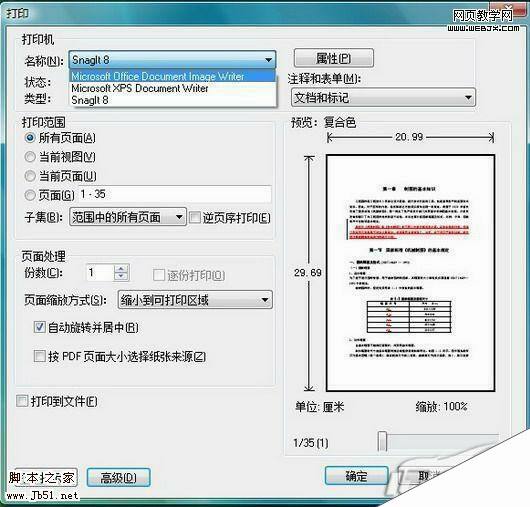
Task: Click the 预览: 复合色 preview label
Action: (x=323, y=122)
